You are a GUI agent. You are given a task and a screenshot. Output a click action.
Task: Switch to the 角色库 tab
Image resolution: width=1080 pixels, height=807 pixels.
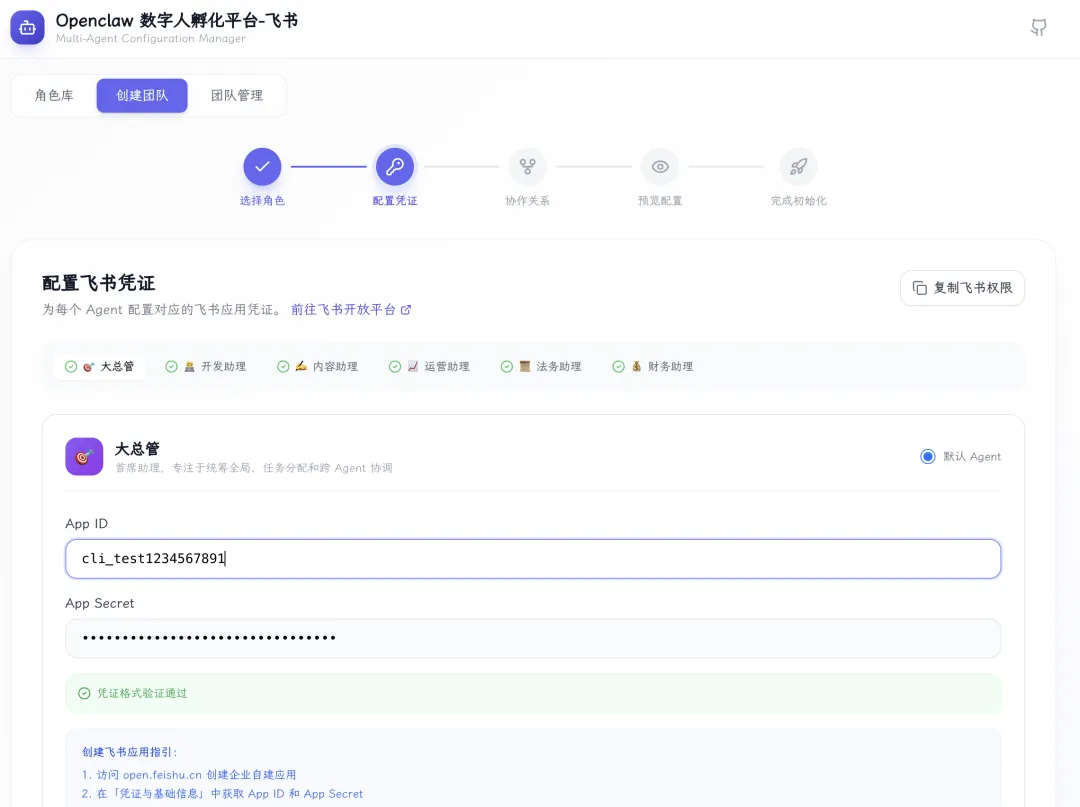click(x=54, y=96)
